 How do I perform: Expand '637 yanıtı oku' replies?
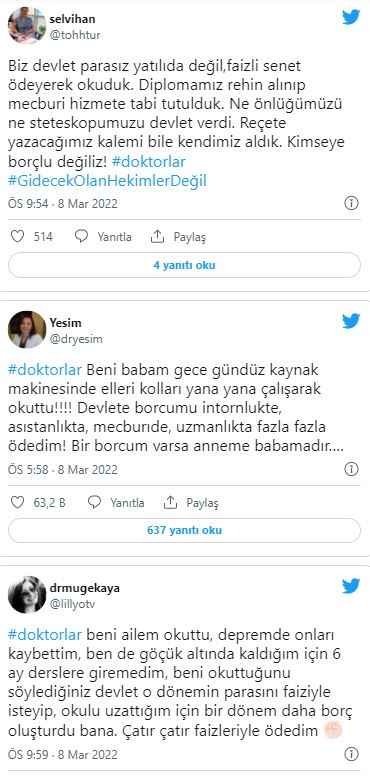[x=185, y=530]
